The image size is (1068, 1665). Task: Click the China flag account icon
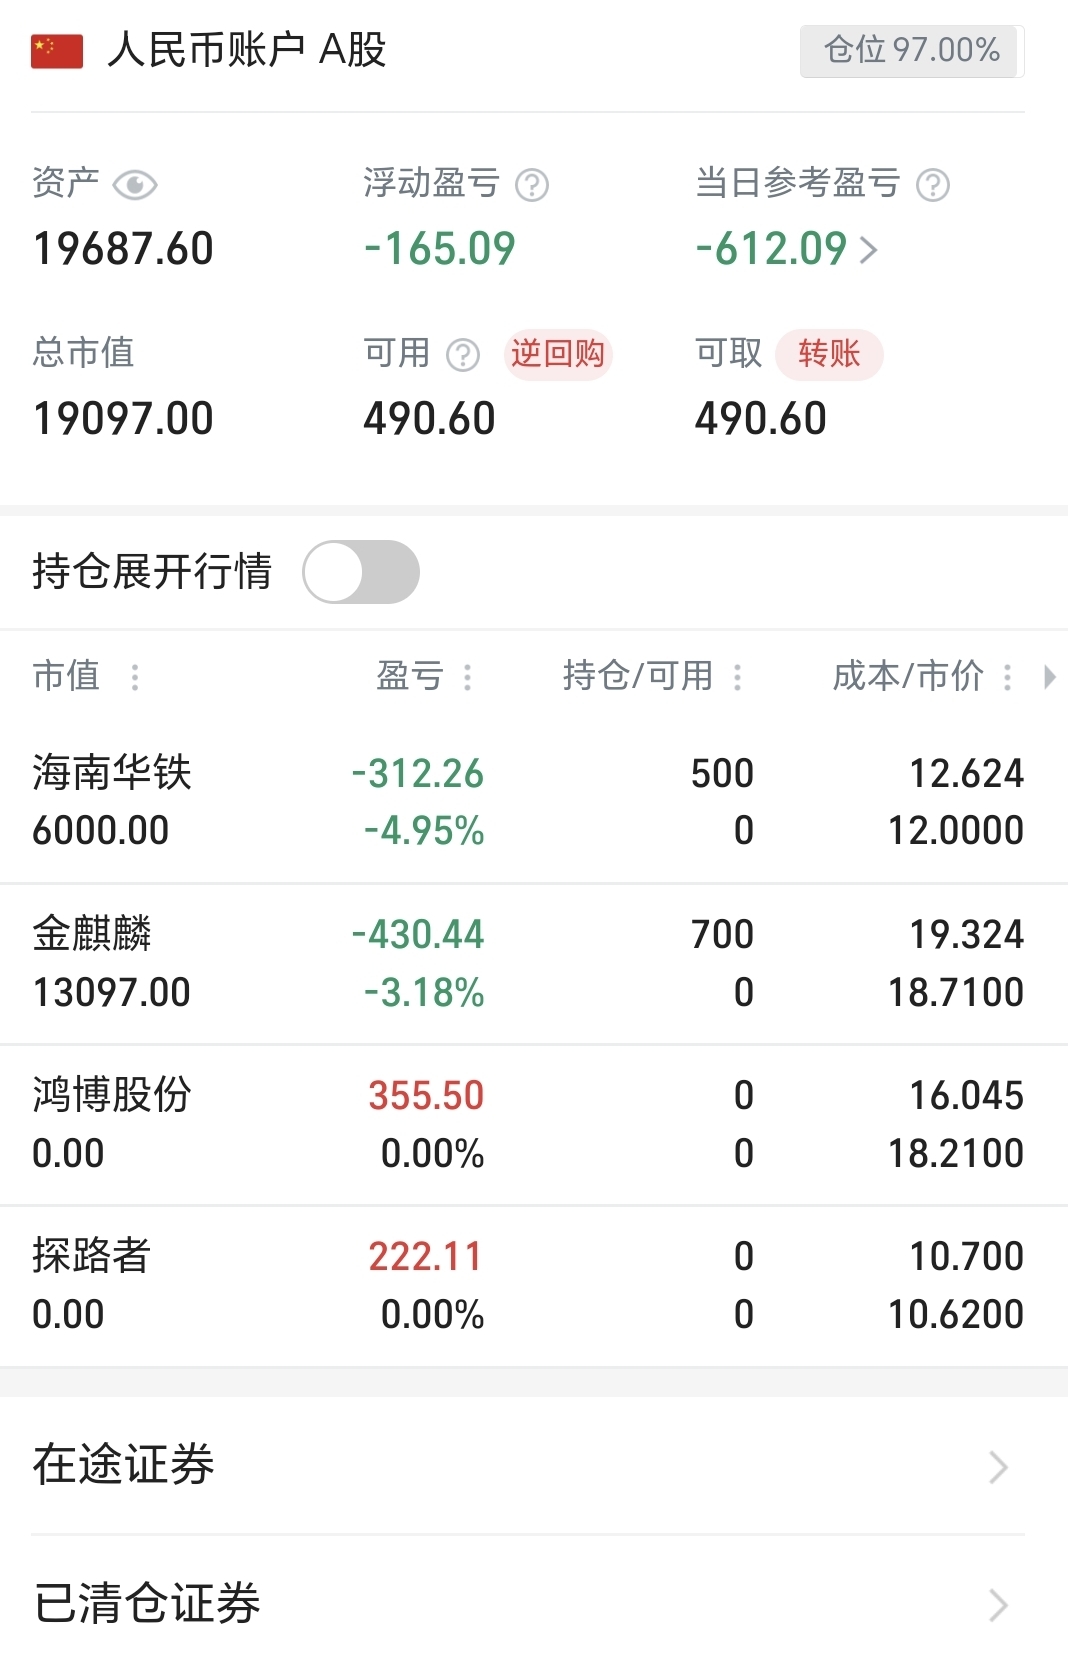point(57,51)
